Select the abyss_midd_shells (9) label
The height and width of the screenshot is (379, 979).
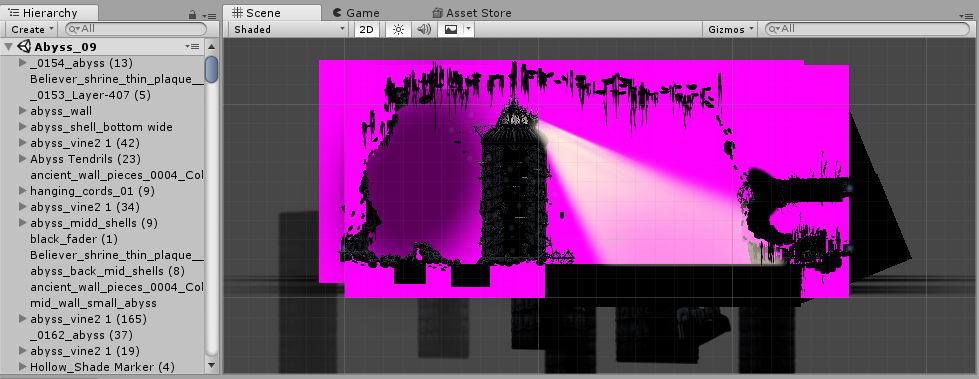[x=94, y=223]
